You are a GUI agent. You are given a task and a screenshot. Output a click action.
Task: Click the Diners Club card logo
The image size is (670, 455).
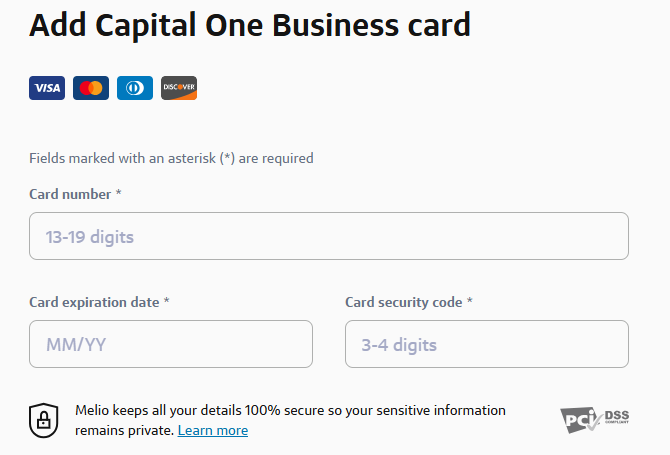(x=135, y=88)
